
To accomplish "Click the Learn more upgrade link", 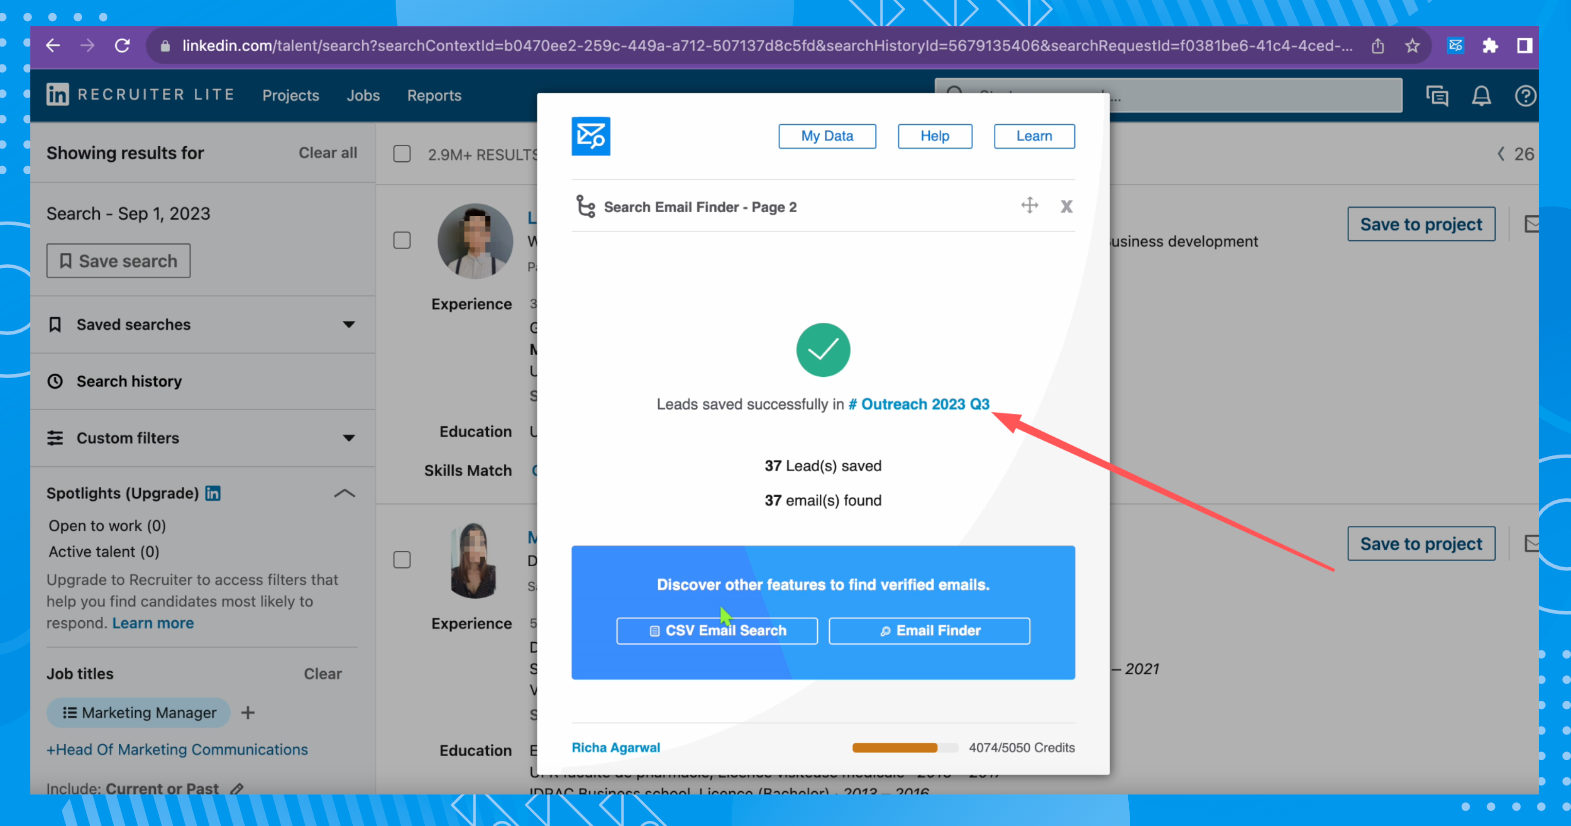I will (x=153, y=623).
